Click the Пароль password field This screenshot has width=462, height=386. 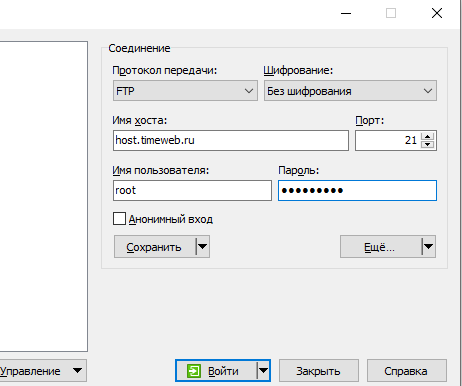point(357,190)
